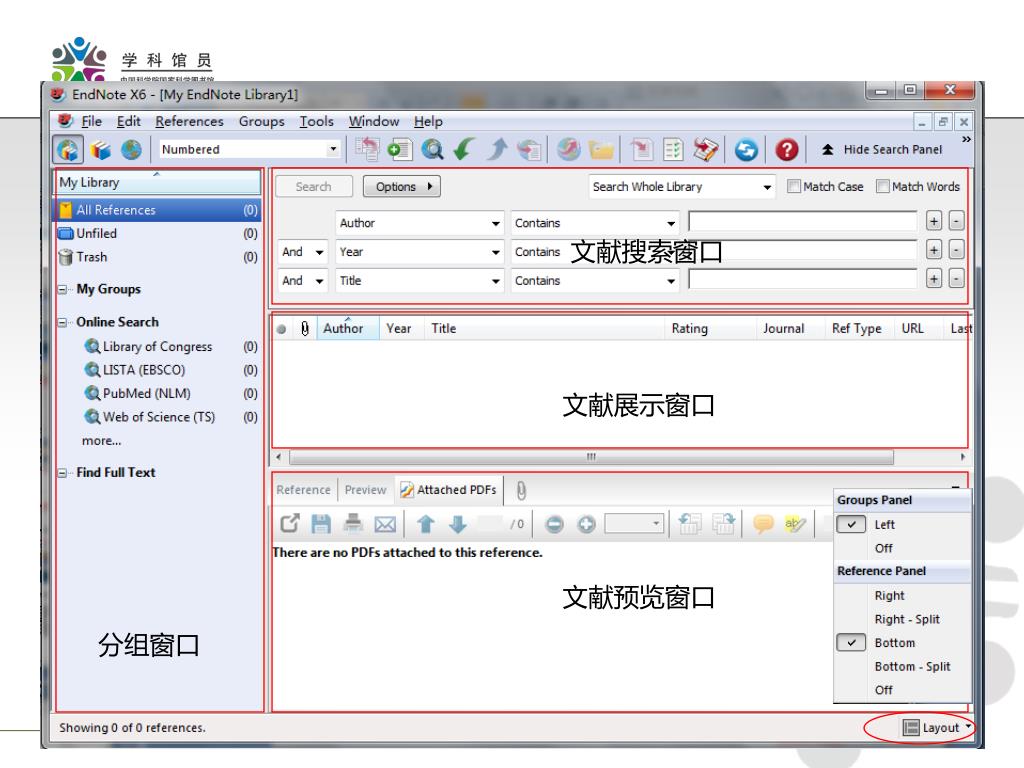Go to next PDF page down arrow
The height and width of the screenshot is (768, 1024).
[x=458, y=524]
